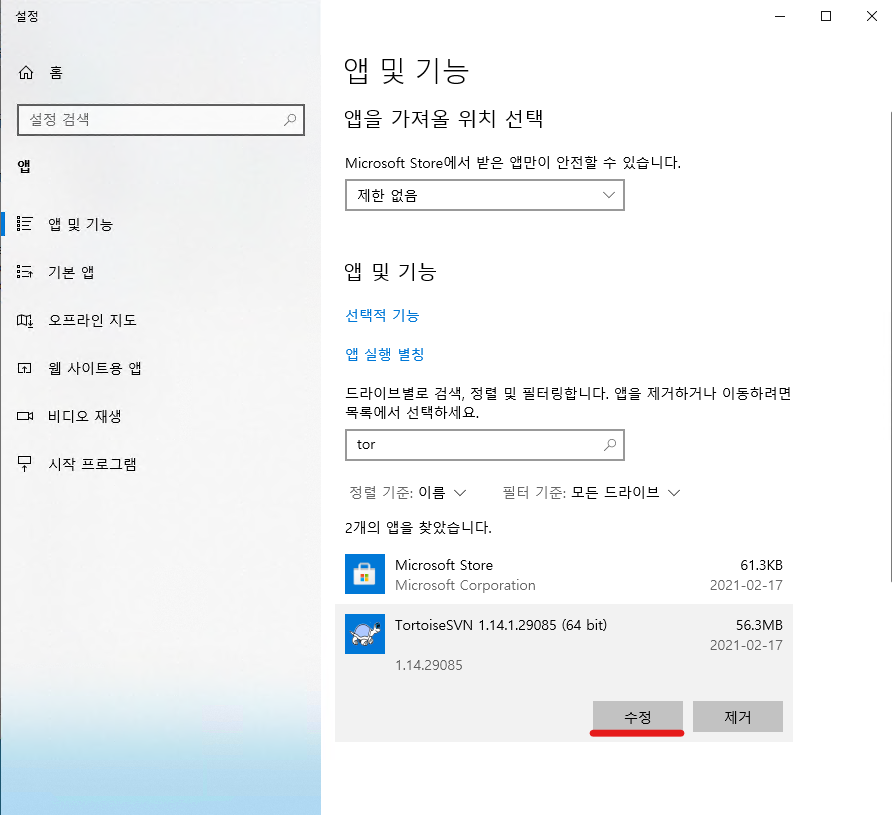Click the 시작 프로그램 icon

point(24,464)
